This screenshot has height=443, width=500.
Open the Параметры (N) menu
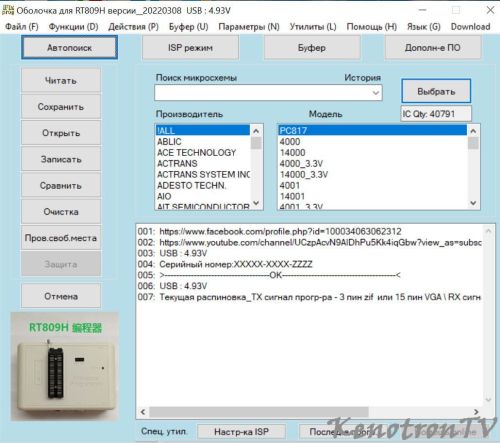(249, 26)
